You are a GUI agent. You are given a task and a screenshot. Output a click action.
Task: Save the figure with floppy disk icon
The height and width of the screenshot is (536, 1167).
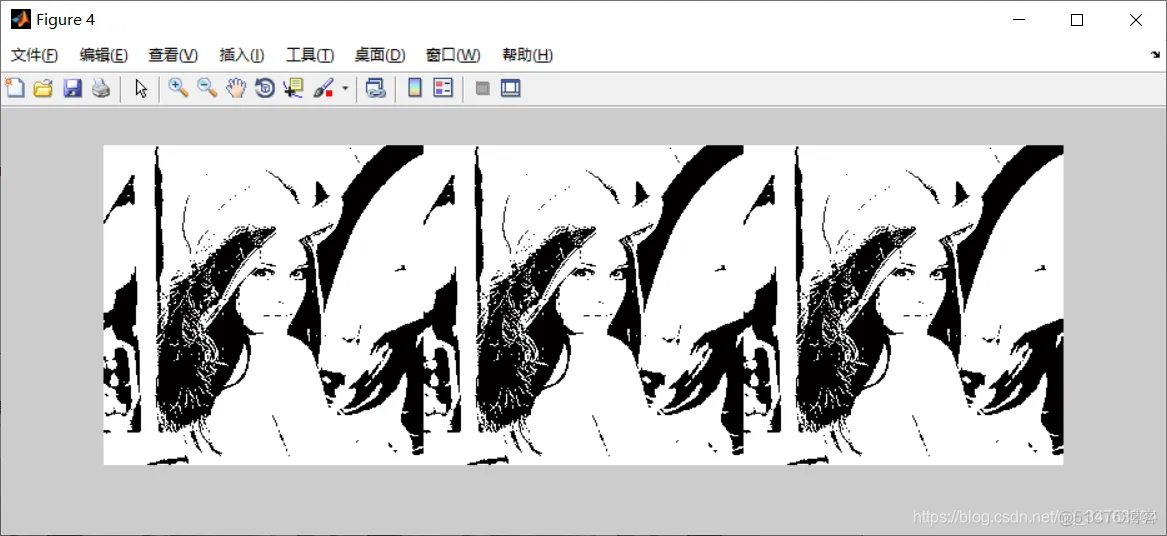pyautogui.click(x=72, y=89)
